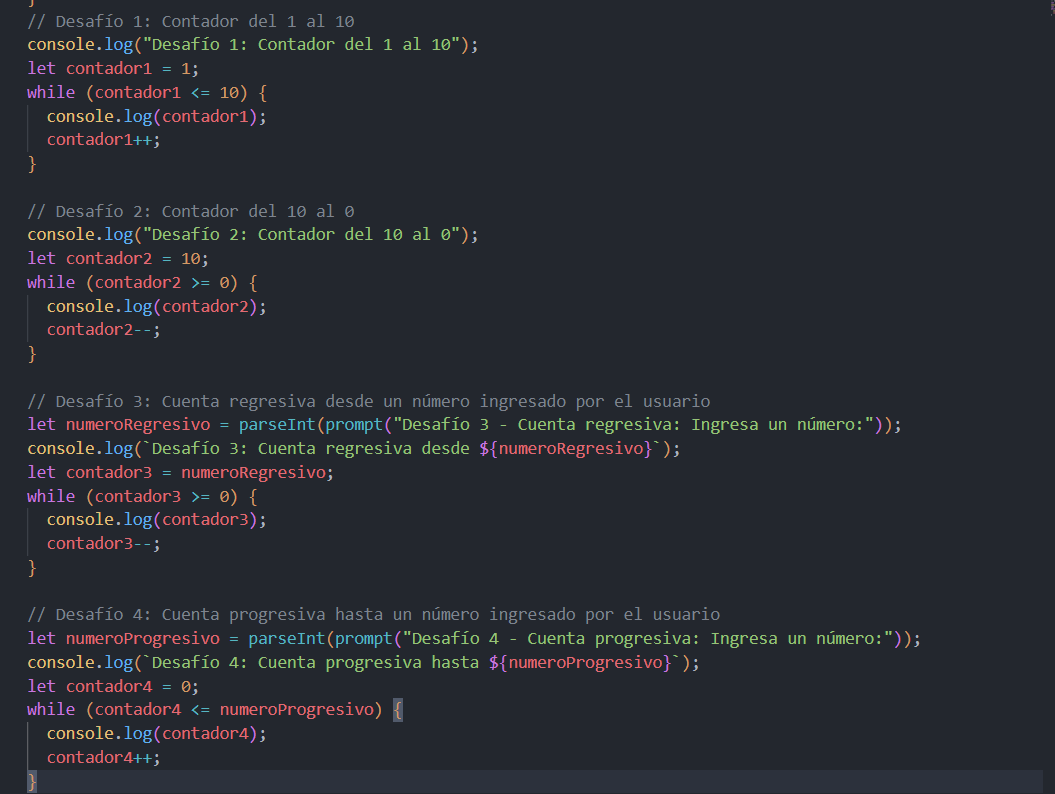Select the line 'let contador4 = 0;'
1055x794 pixels.
tap(113, 687)
